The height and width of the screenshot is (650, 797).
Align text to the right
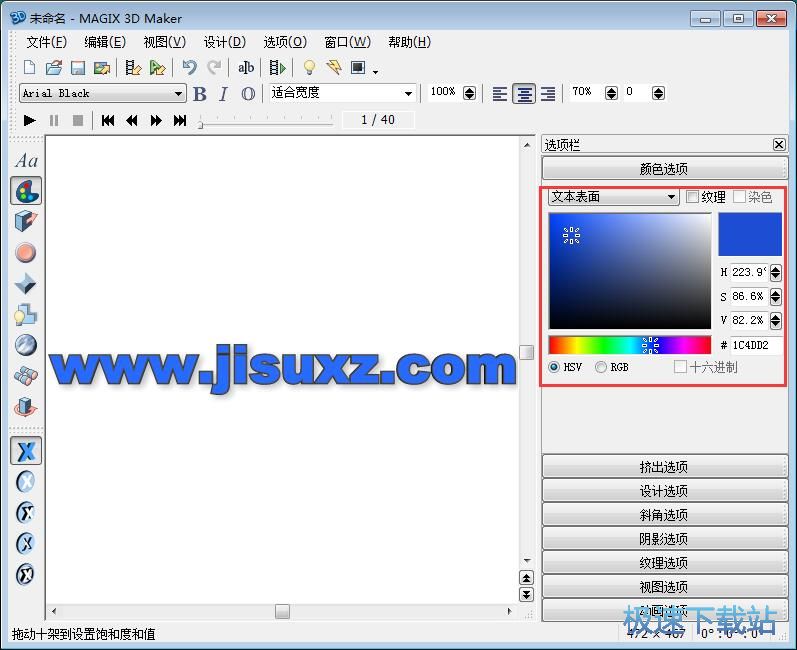(x=548, y=94)
